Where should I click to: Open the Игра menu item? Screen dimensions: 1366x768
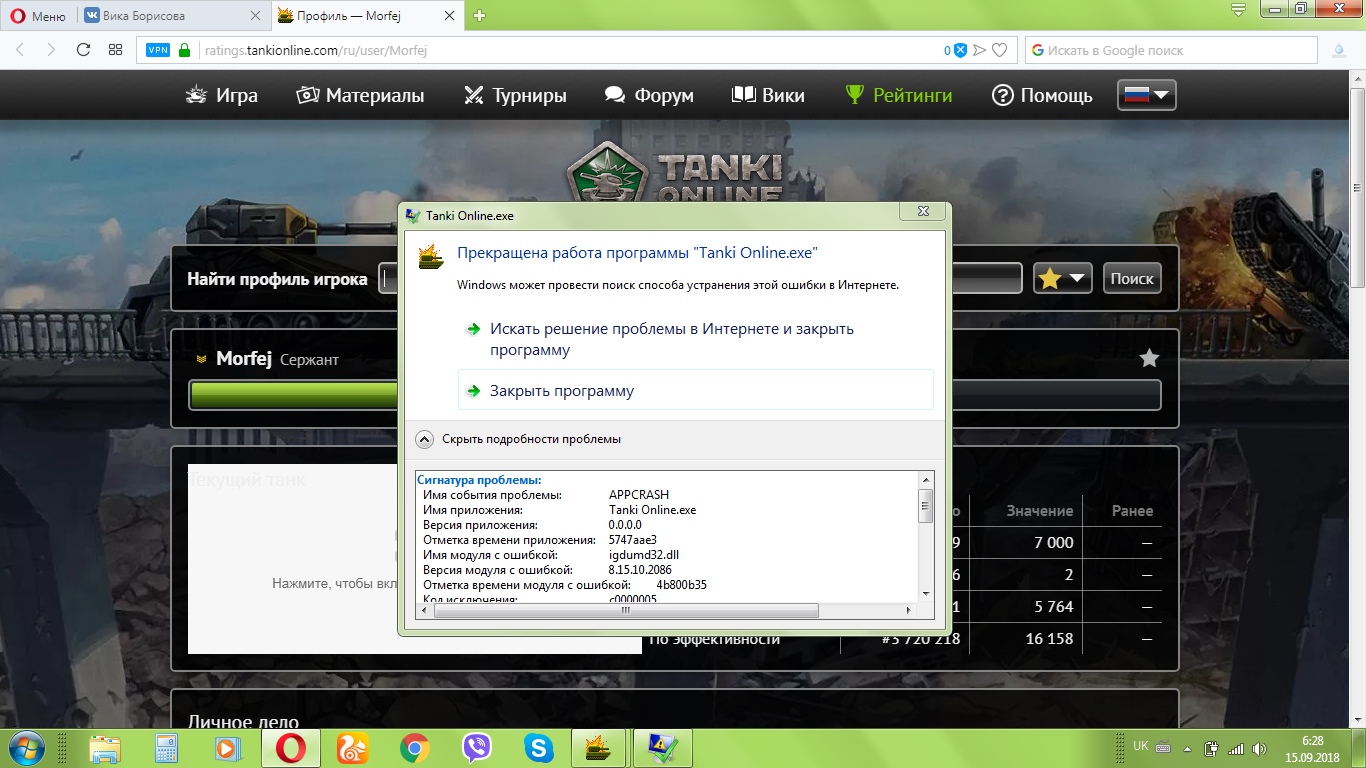(x=222, y=96)
